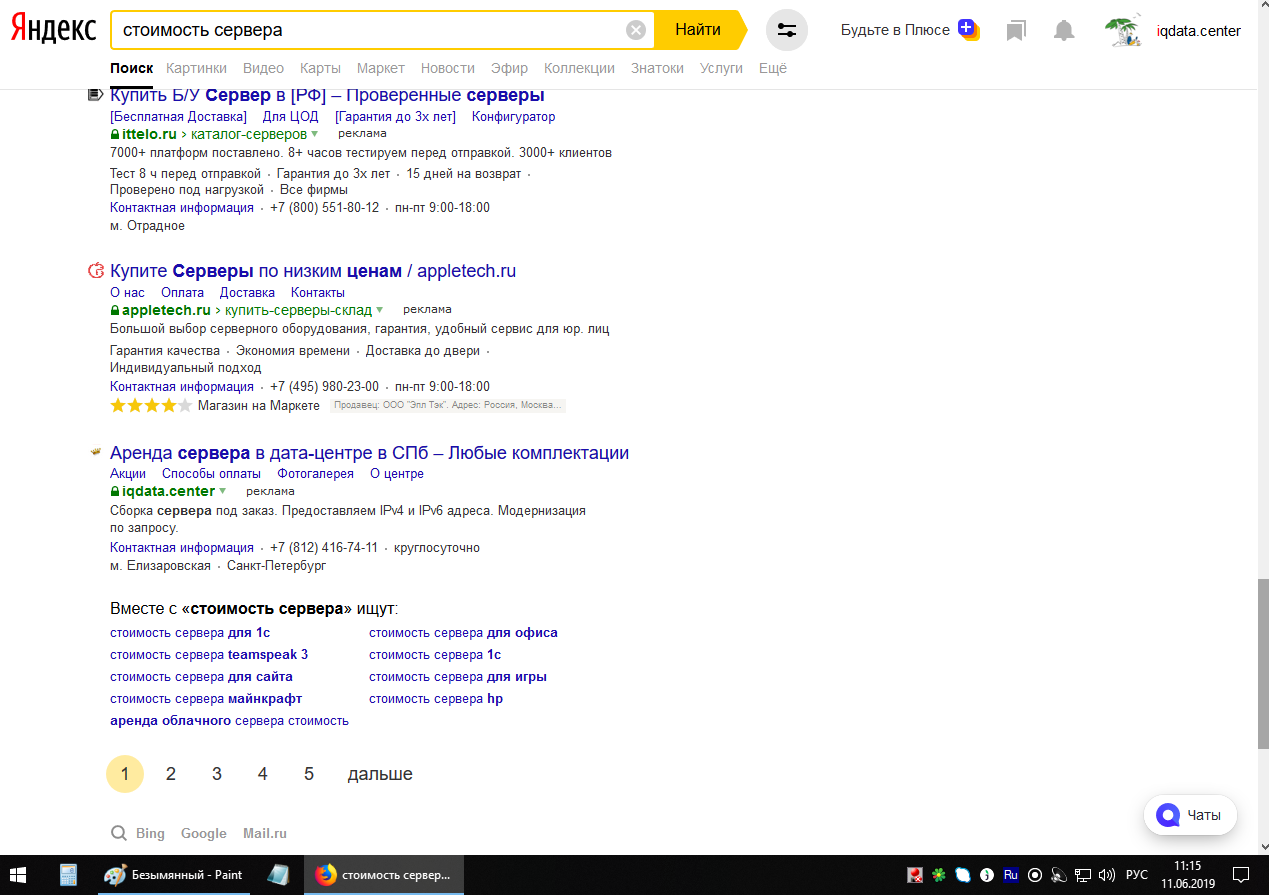Open the Chats bubble icon

(1168, 815)
